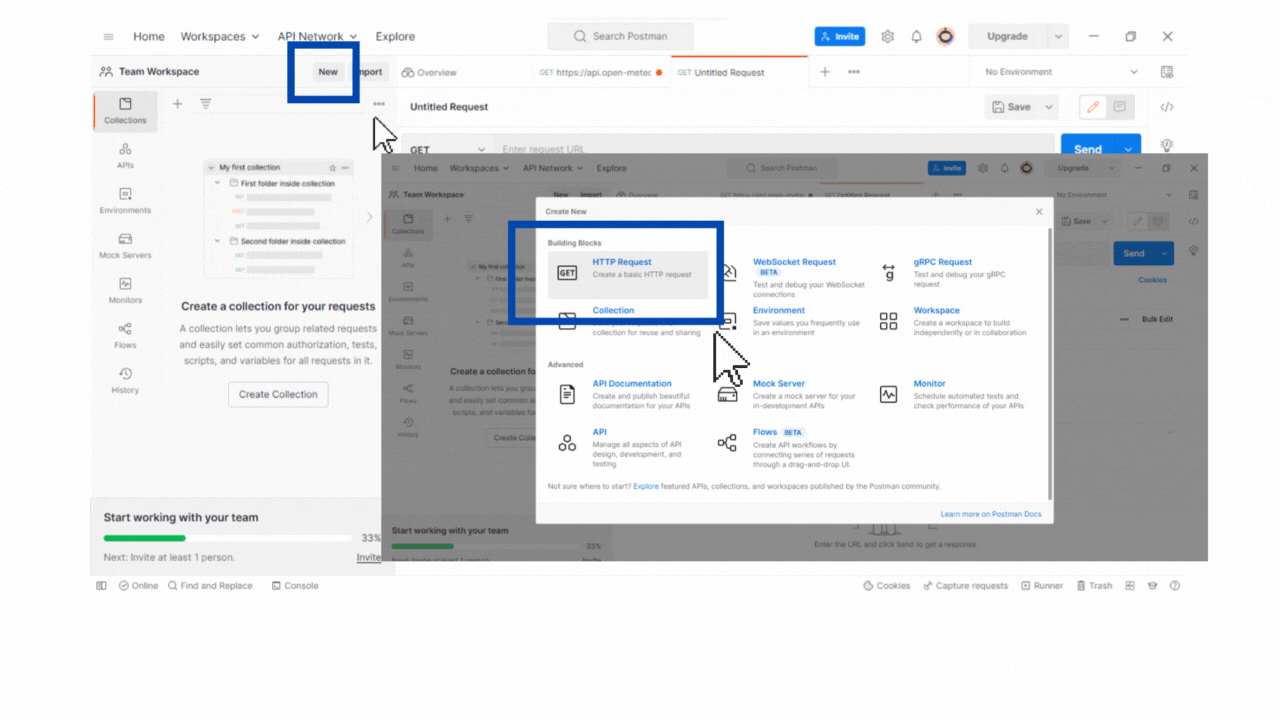Click team progress bar showing 33%
1280x720 pixels.
pos(230,538)
